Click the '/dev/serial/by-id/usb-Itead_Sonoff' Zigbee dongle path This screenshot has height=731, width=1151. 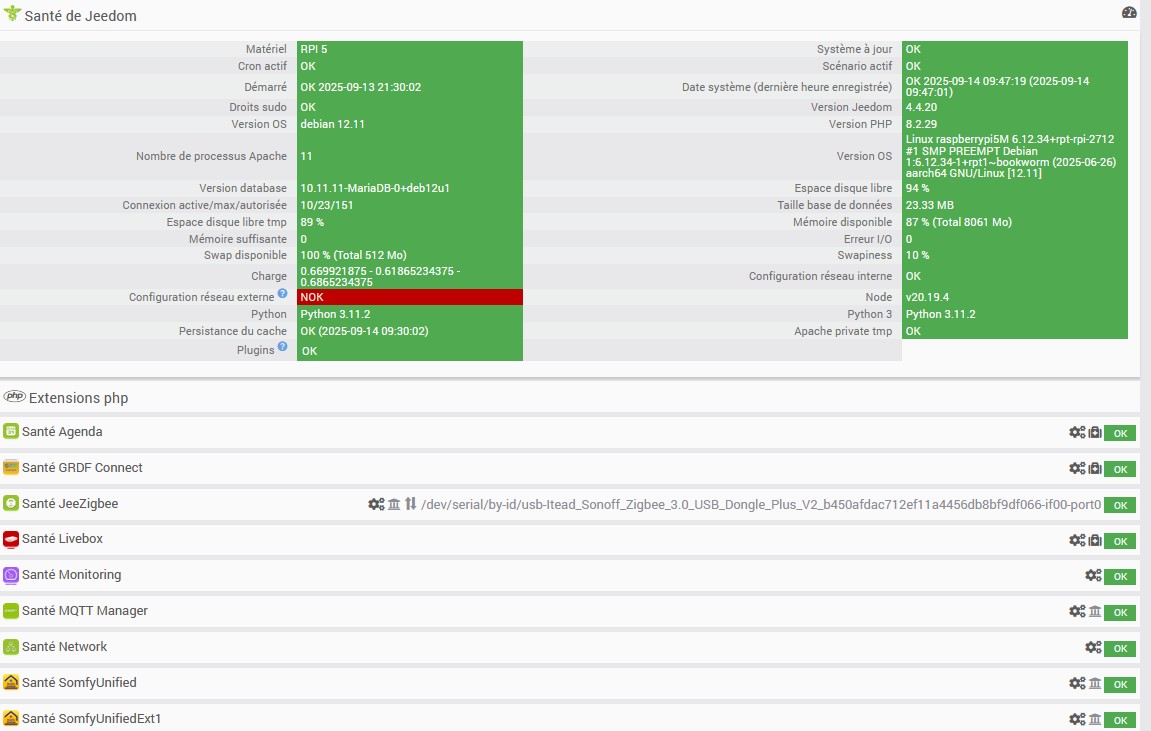[761, 505]
